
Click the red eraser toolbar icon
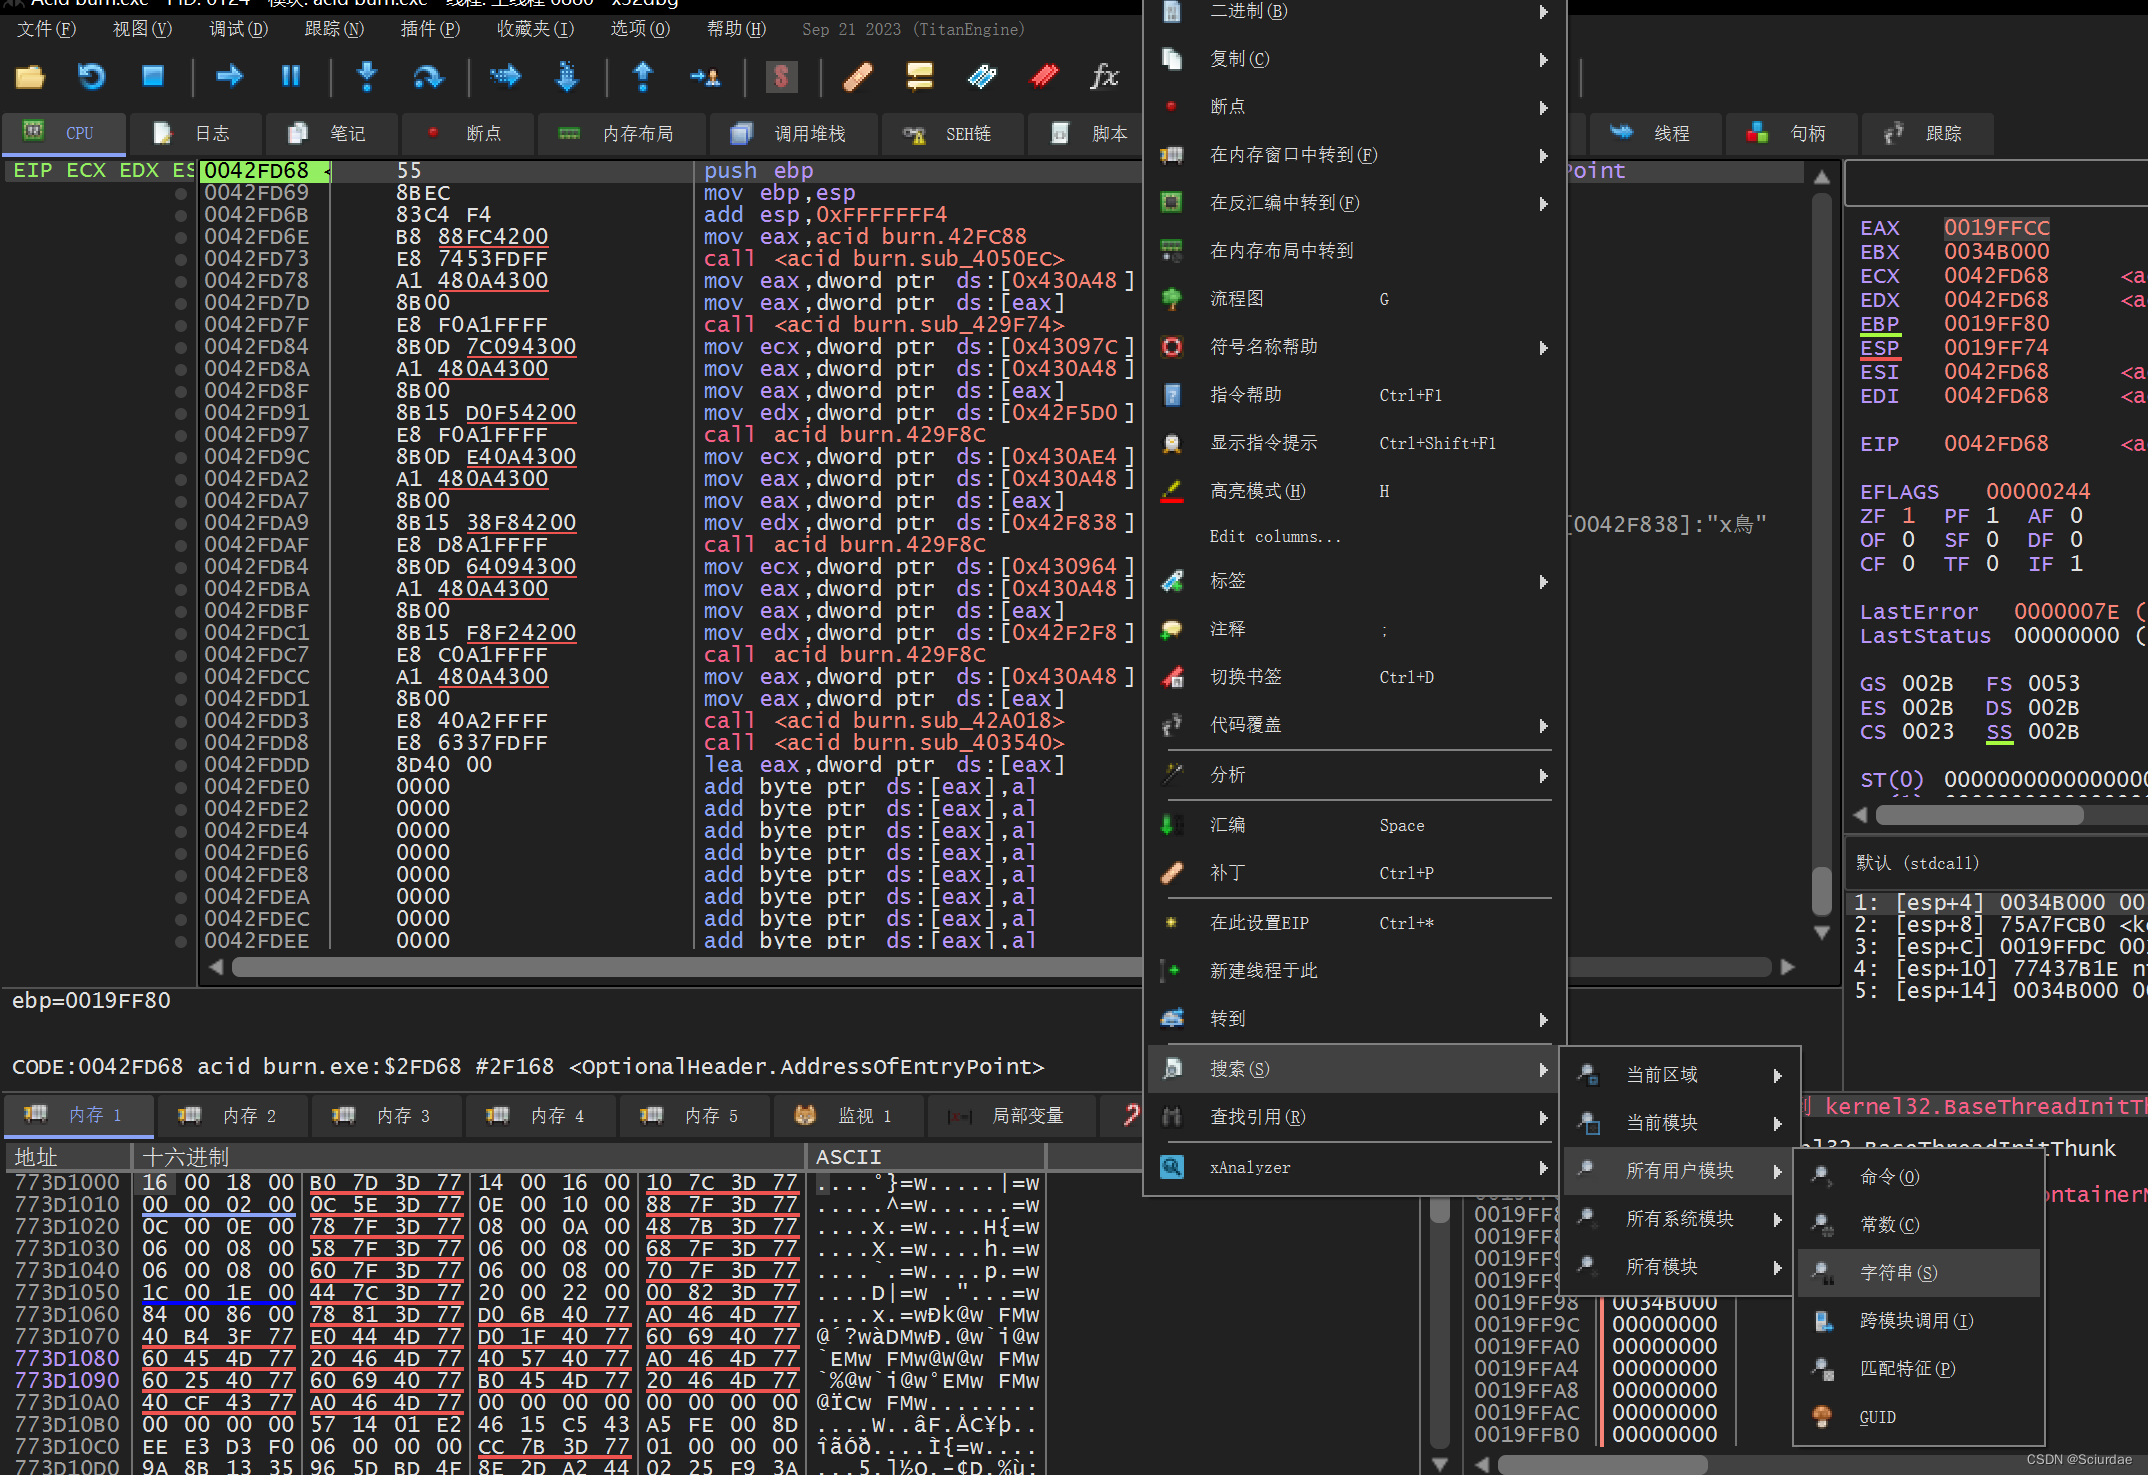click(1044, 76)
